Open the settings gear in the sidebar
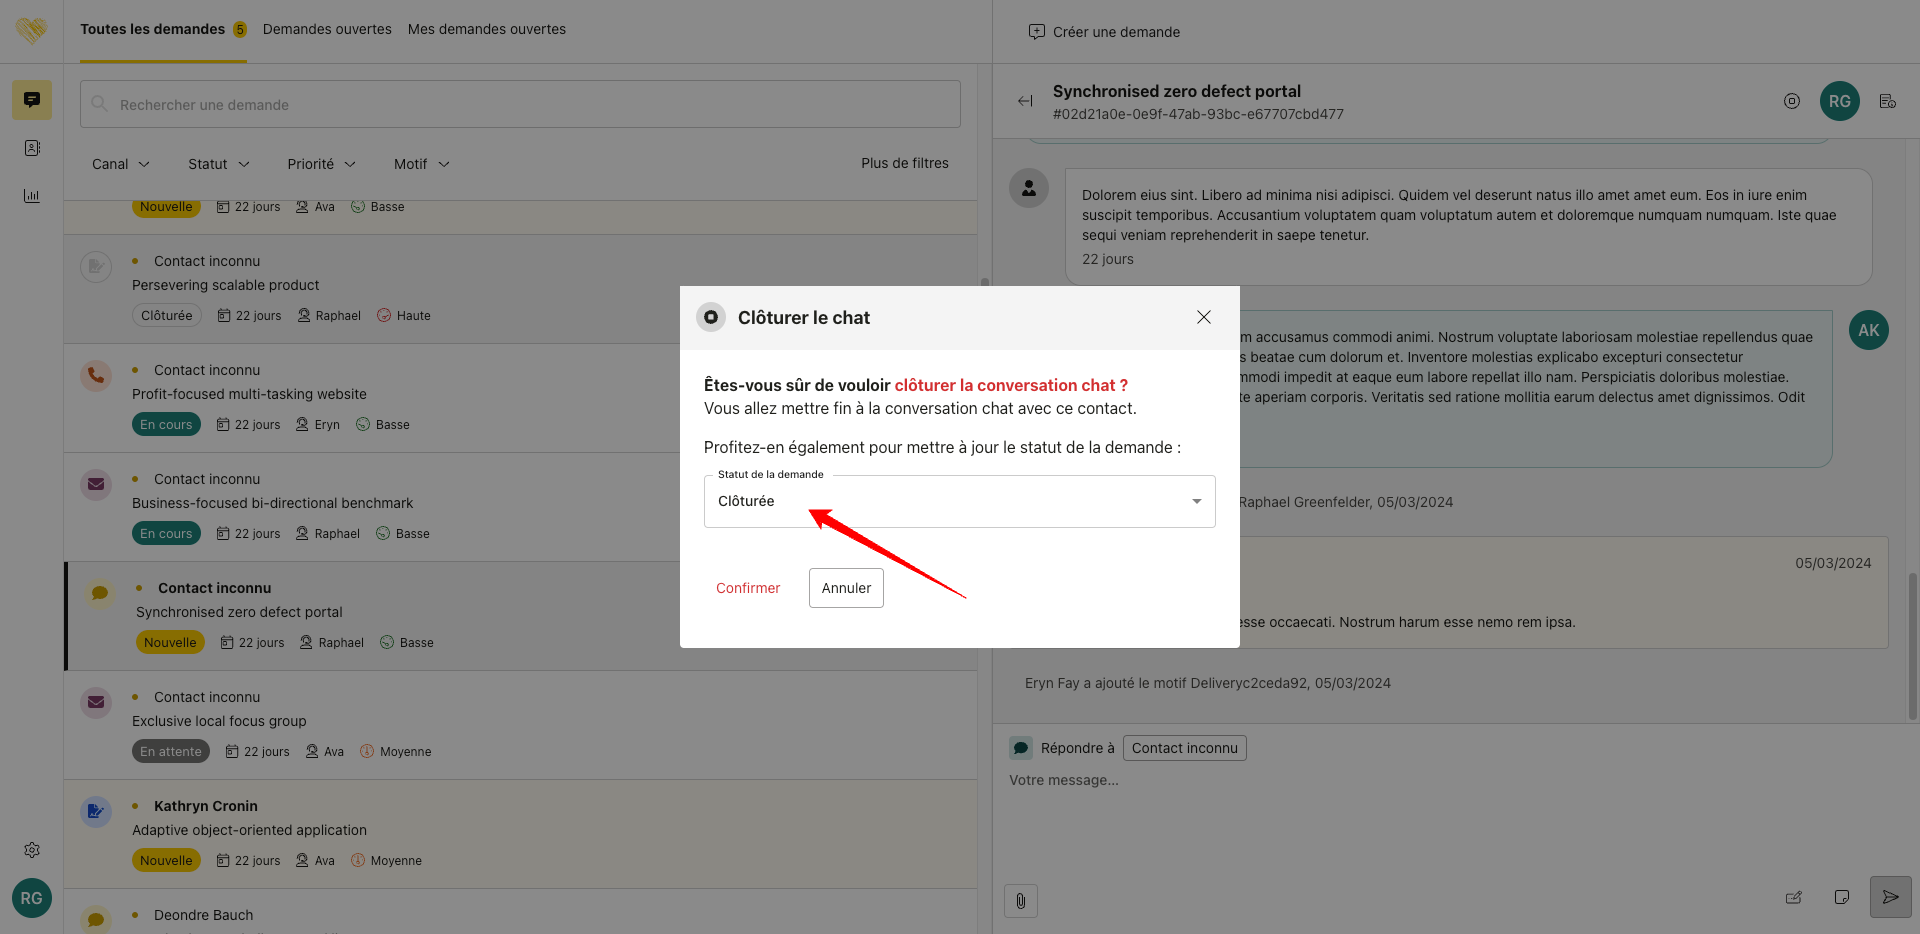 [x=32, y=850]
